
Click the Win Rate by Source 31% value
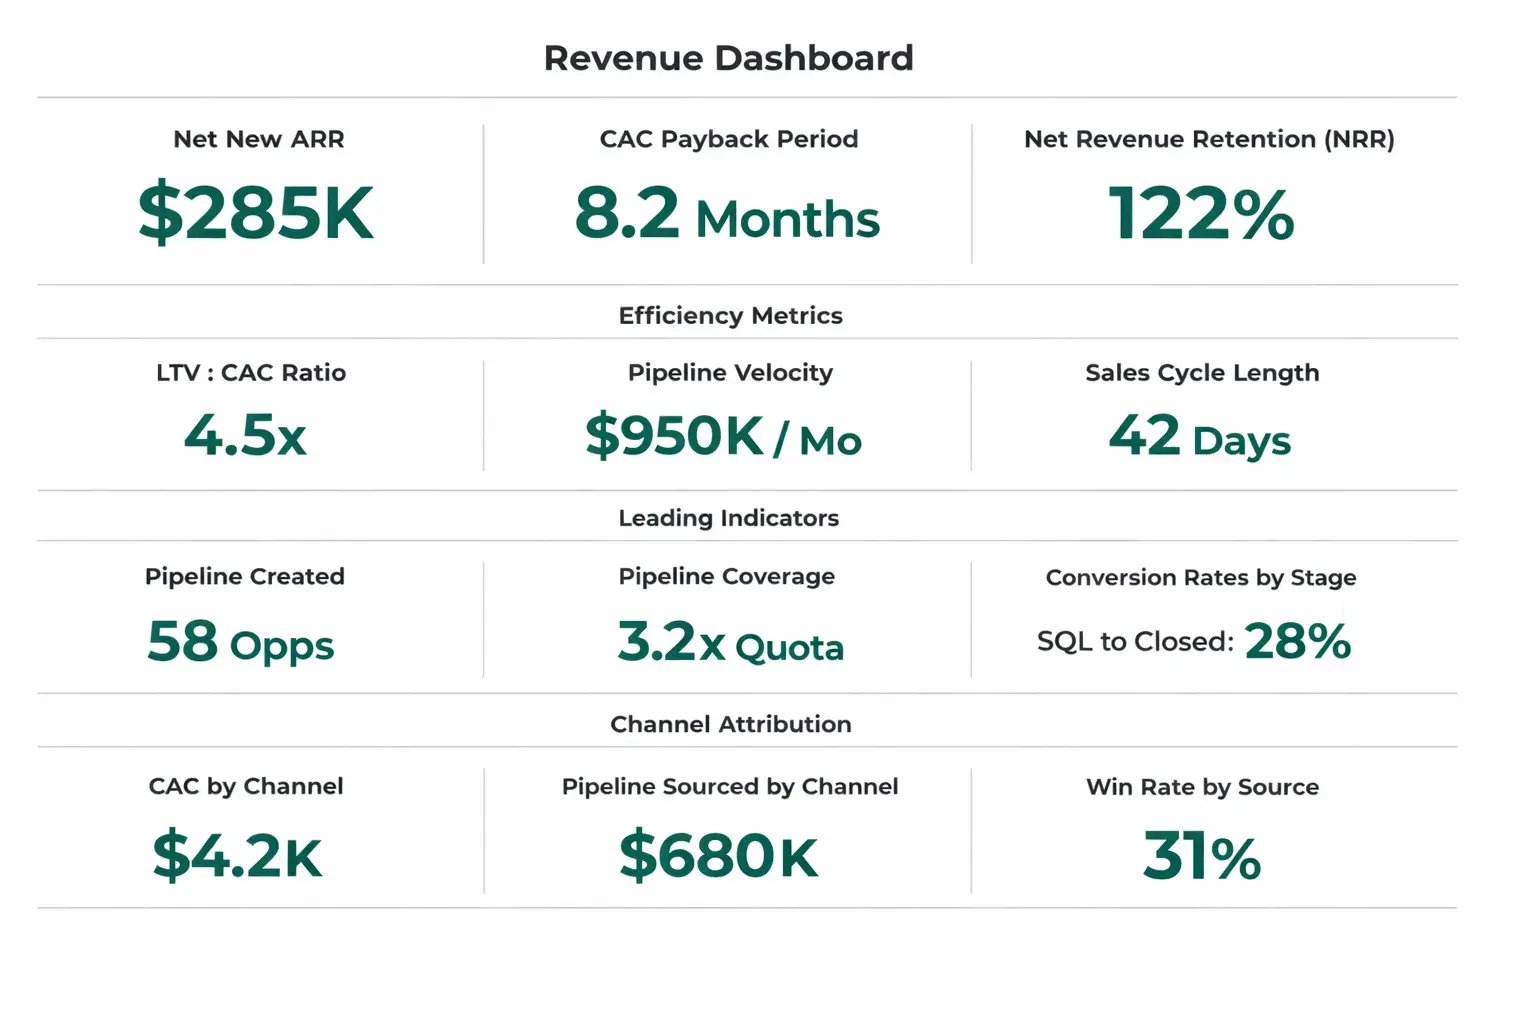[1200, 855]
